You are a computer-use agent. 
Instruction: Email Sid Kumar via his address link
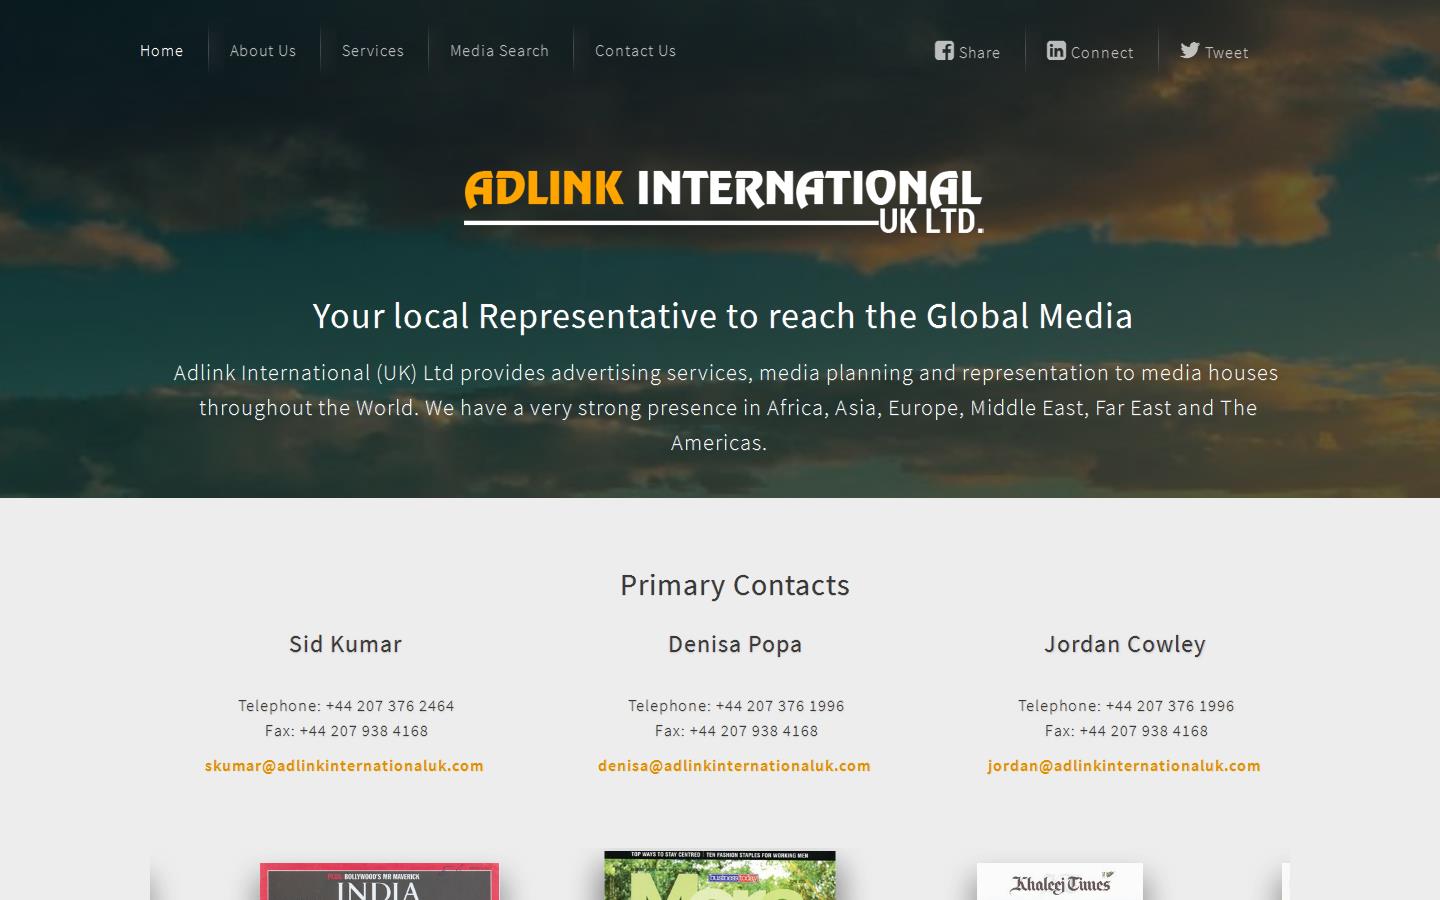[x=344, y=766]
